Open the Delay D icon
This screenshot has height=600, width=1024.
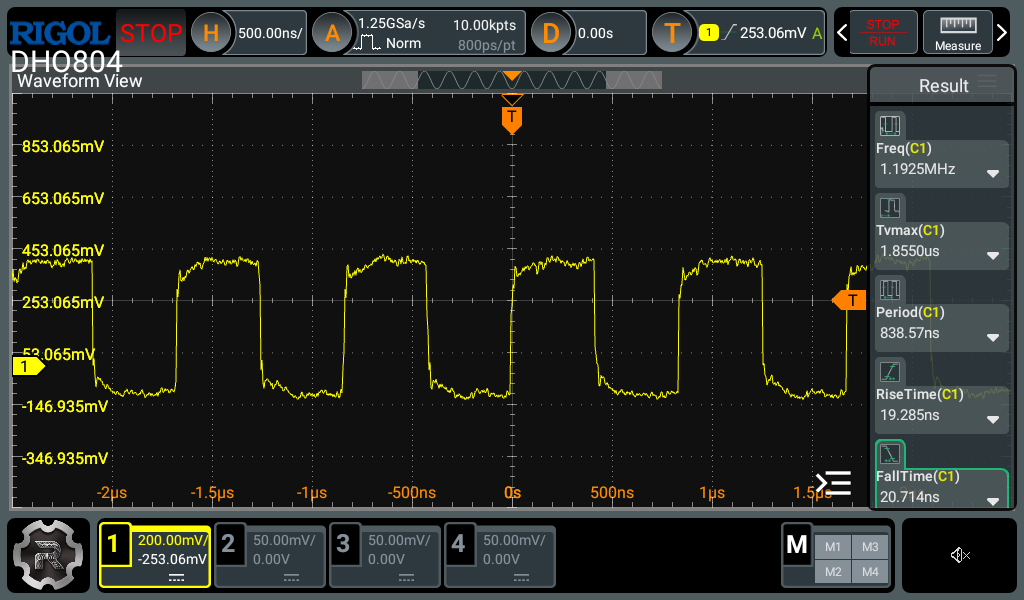(x=551, y=33)
